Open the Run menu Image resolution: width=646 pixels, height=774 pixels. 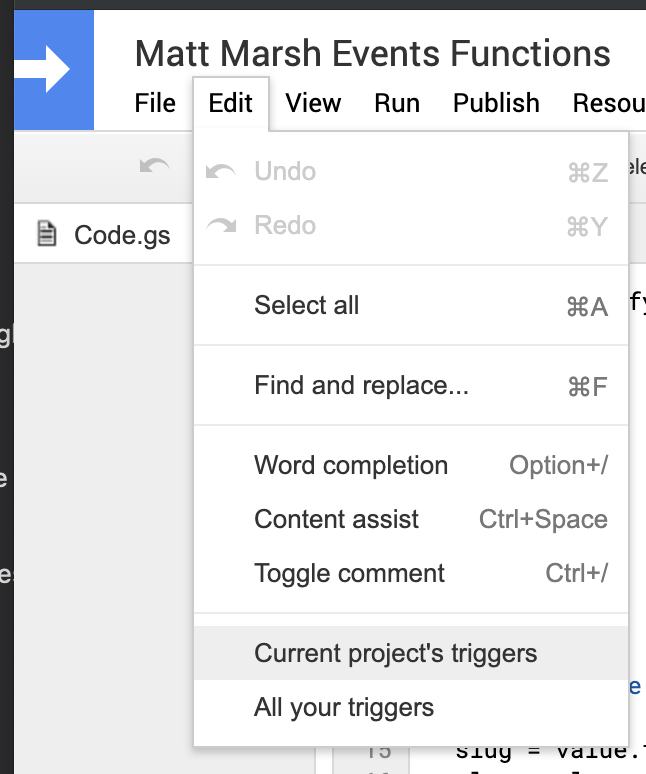coord(397,103)
